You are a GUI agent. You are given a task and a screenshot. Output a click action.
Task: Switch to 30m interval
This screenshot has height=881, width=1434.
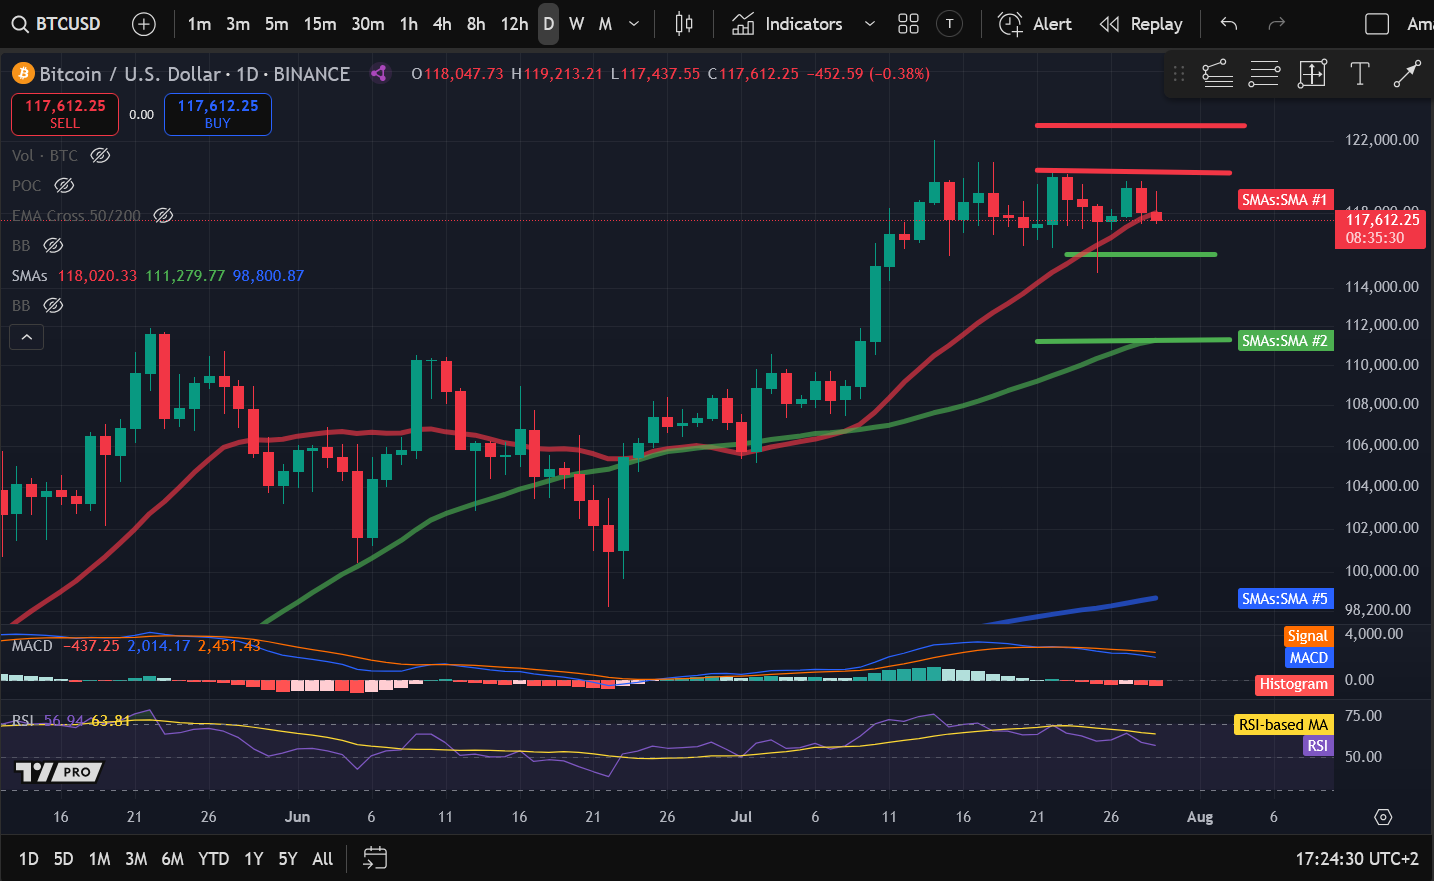(368, 24)
